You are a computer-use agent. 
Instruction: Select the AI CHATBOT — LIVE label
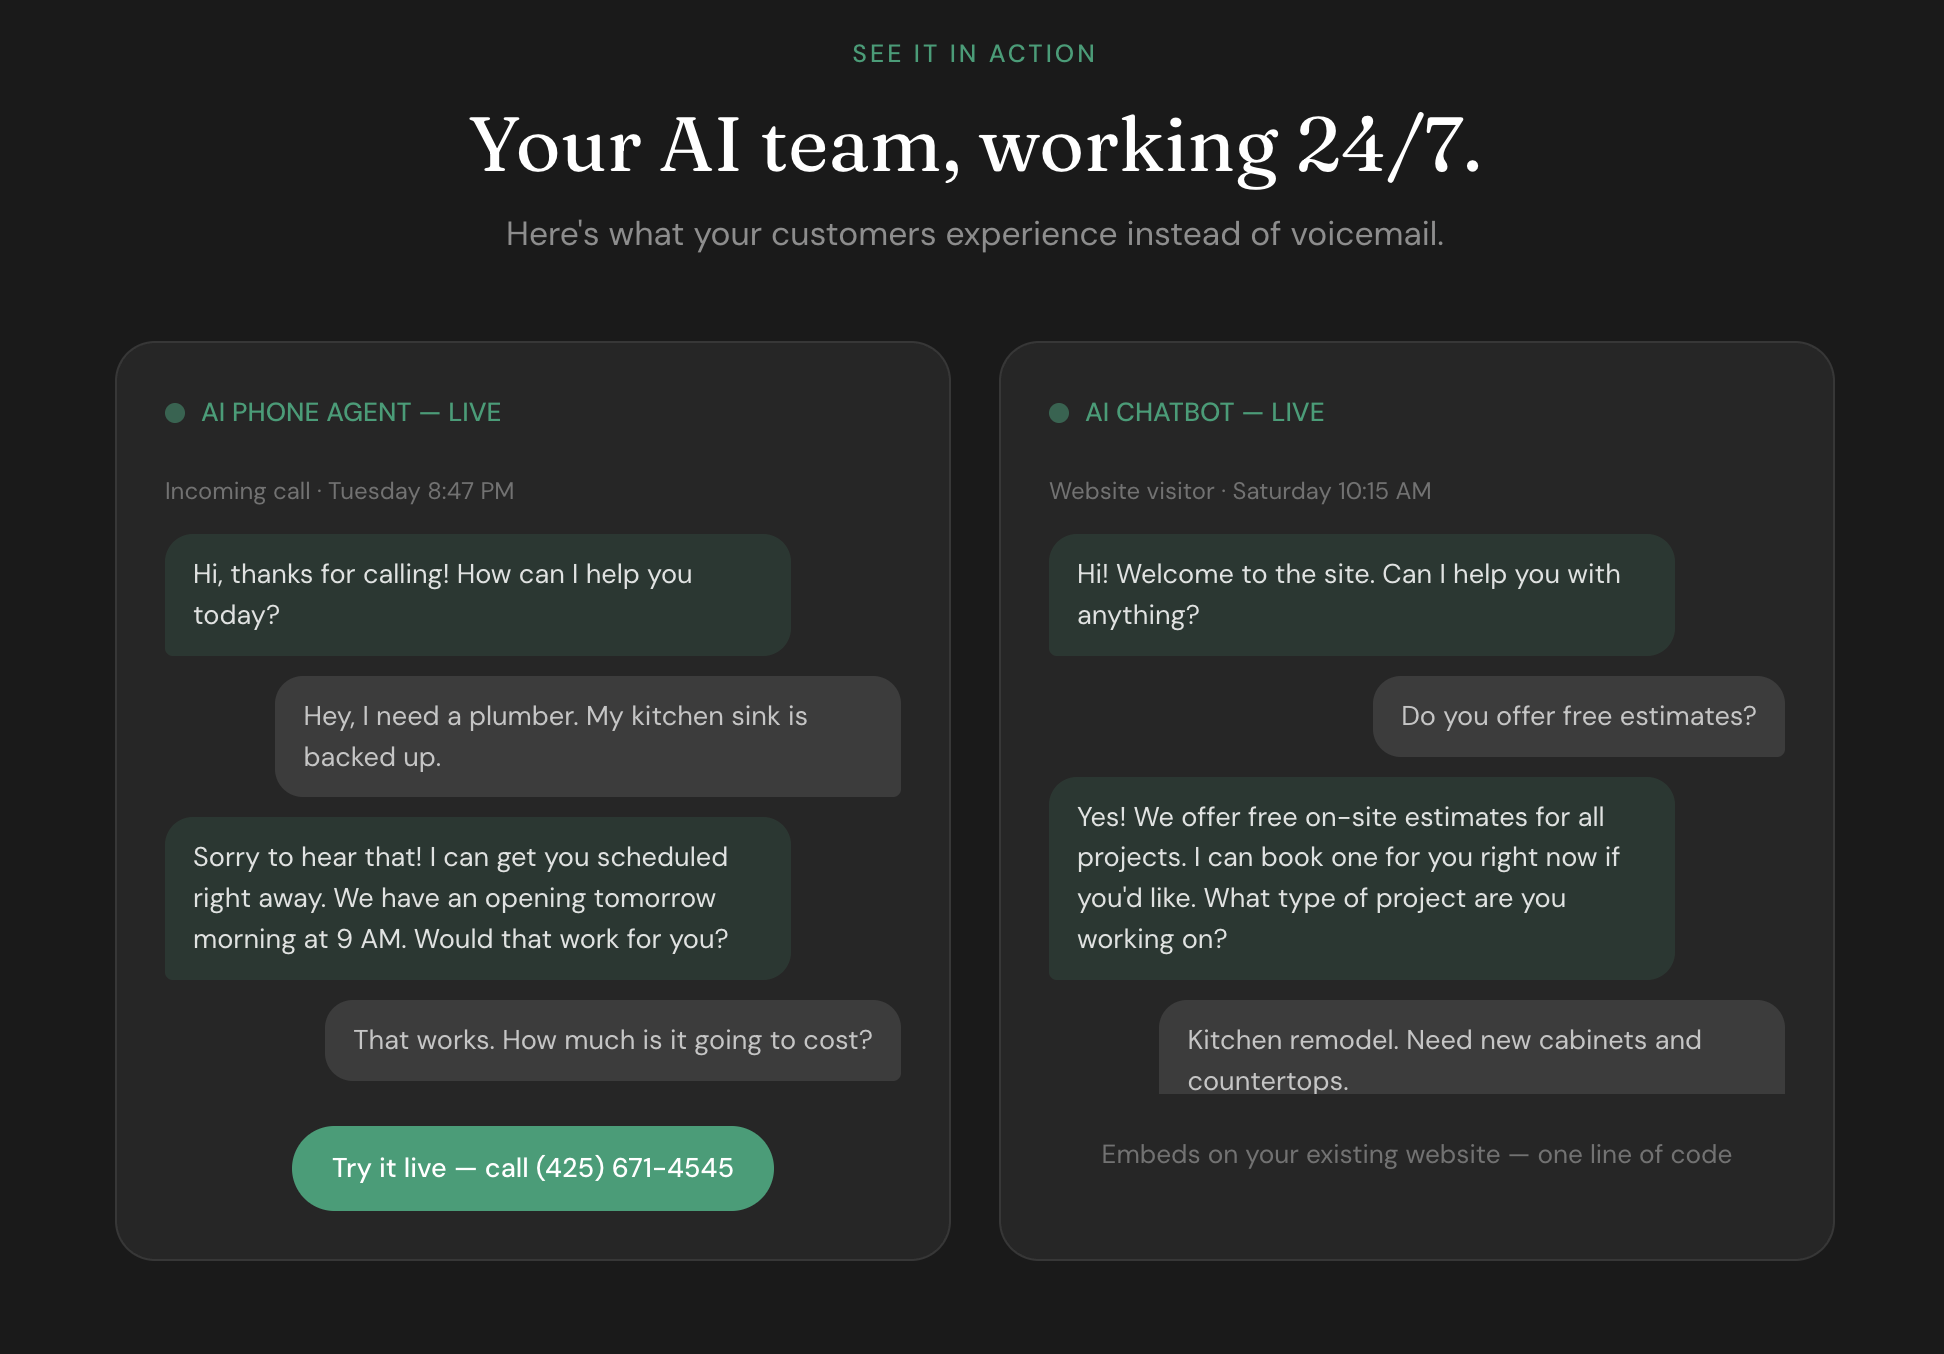point(1205,412)
